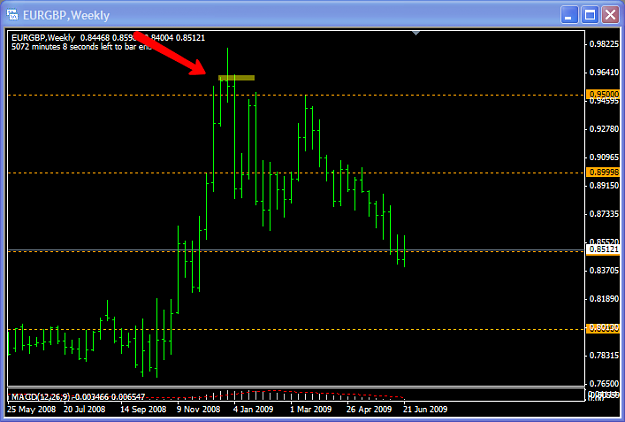Click the 25 May 2008 date label
This screenshot has height=422, width=625.
31,409
